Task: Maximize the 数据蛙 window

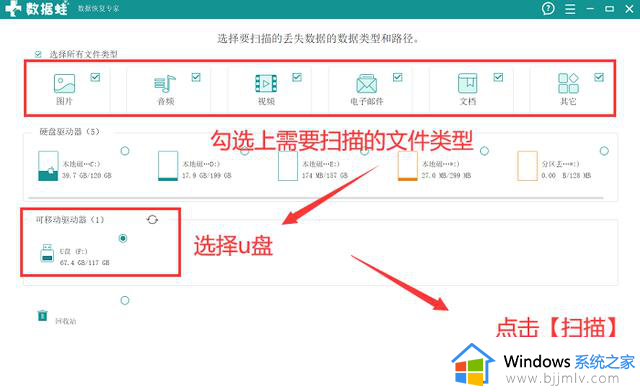Action: click(x=609, y=9)
